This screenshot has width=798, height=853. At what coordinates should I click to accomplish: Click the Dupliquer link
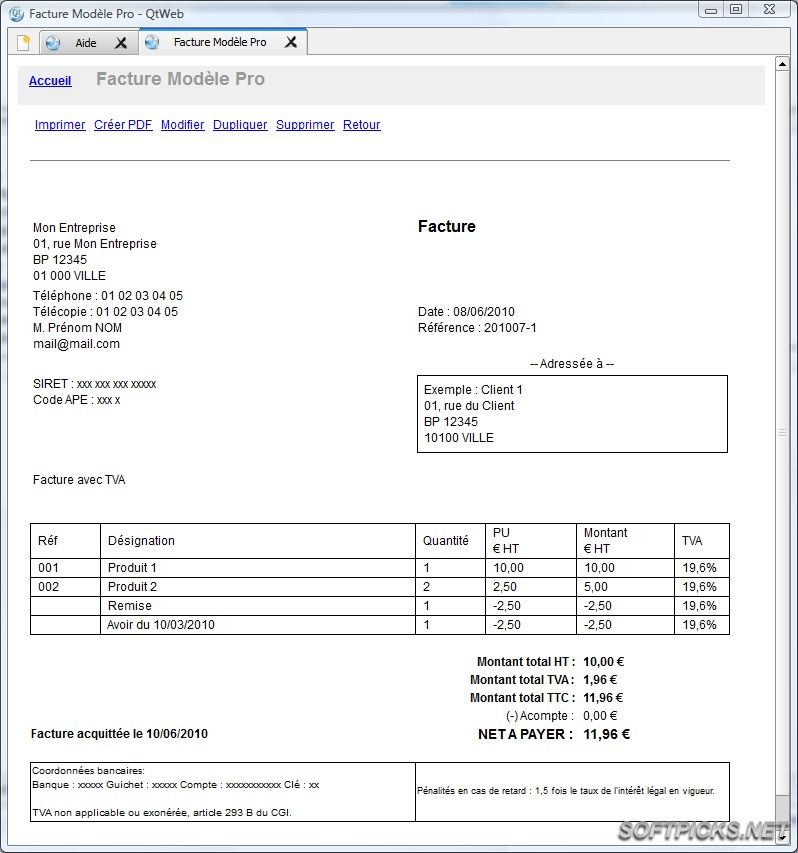[240, 125]
